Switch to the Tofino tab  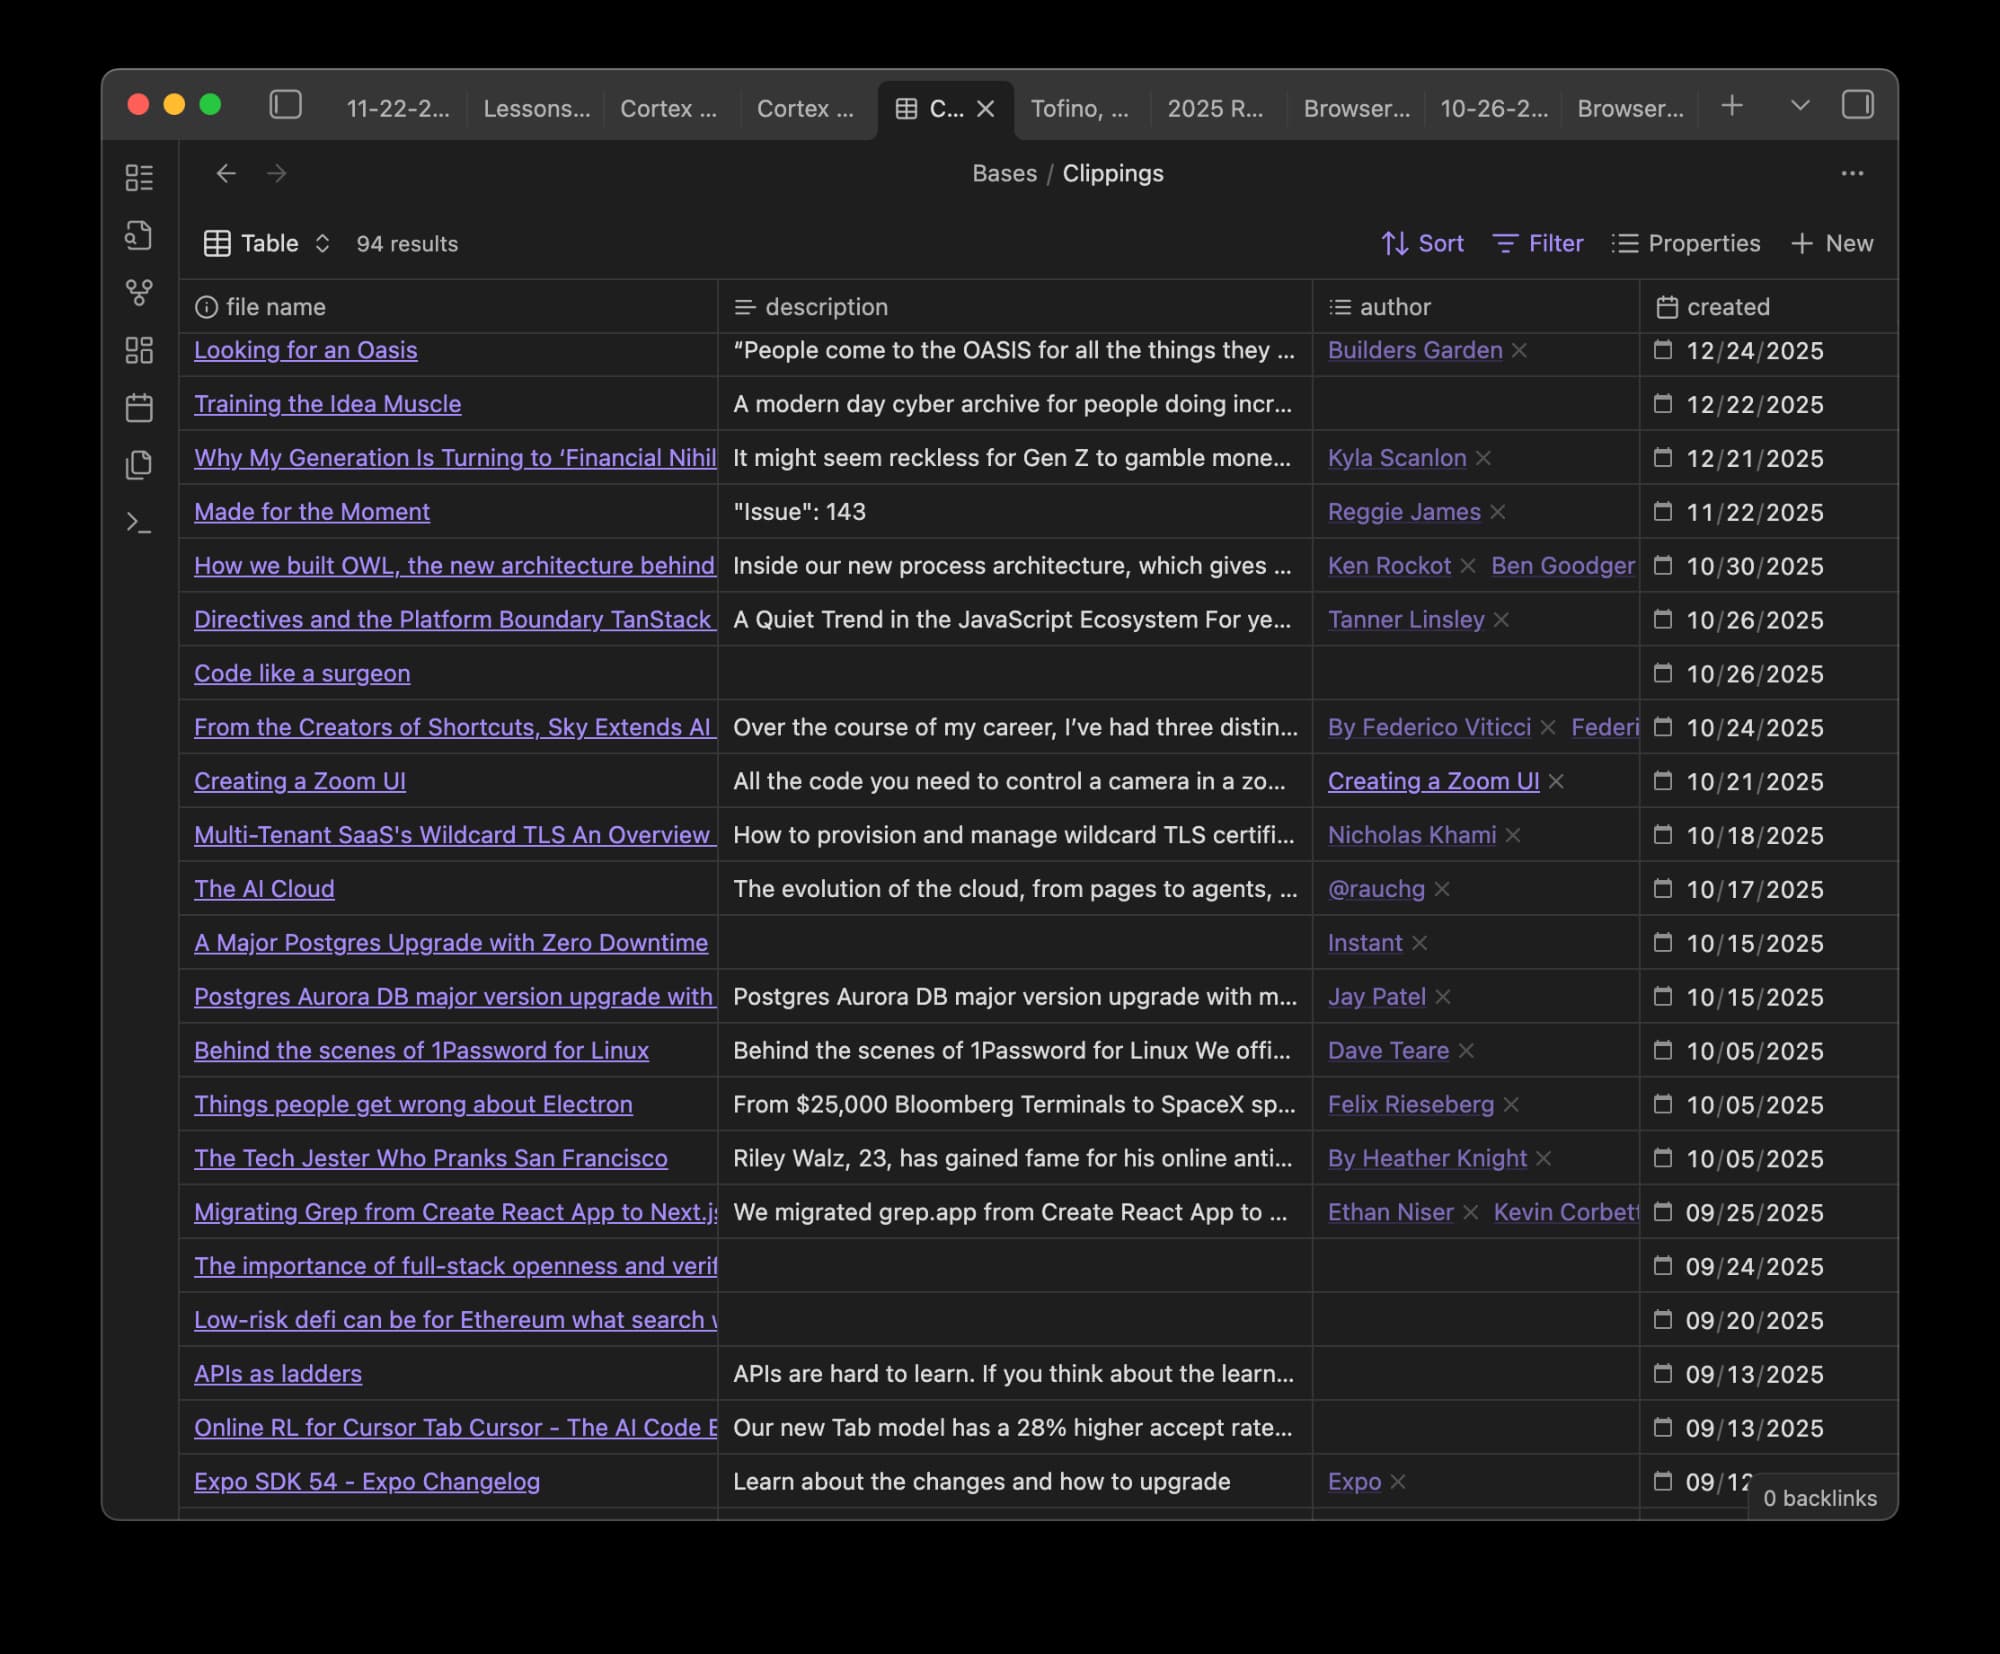click(1080, 108)
